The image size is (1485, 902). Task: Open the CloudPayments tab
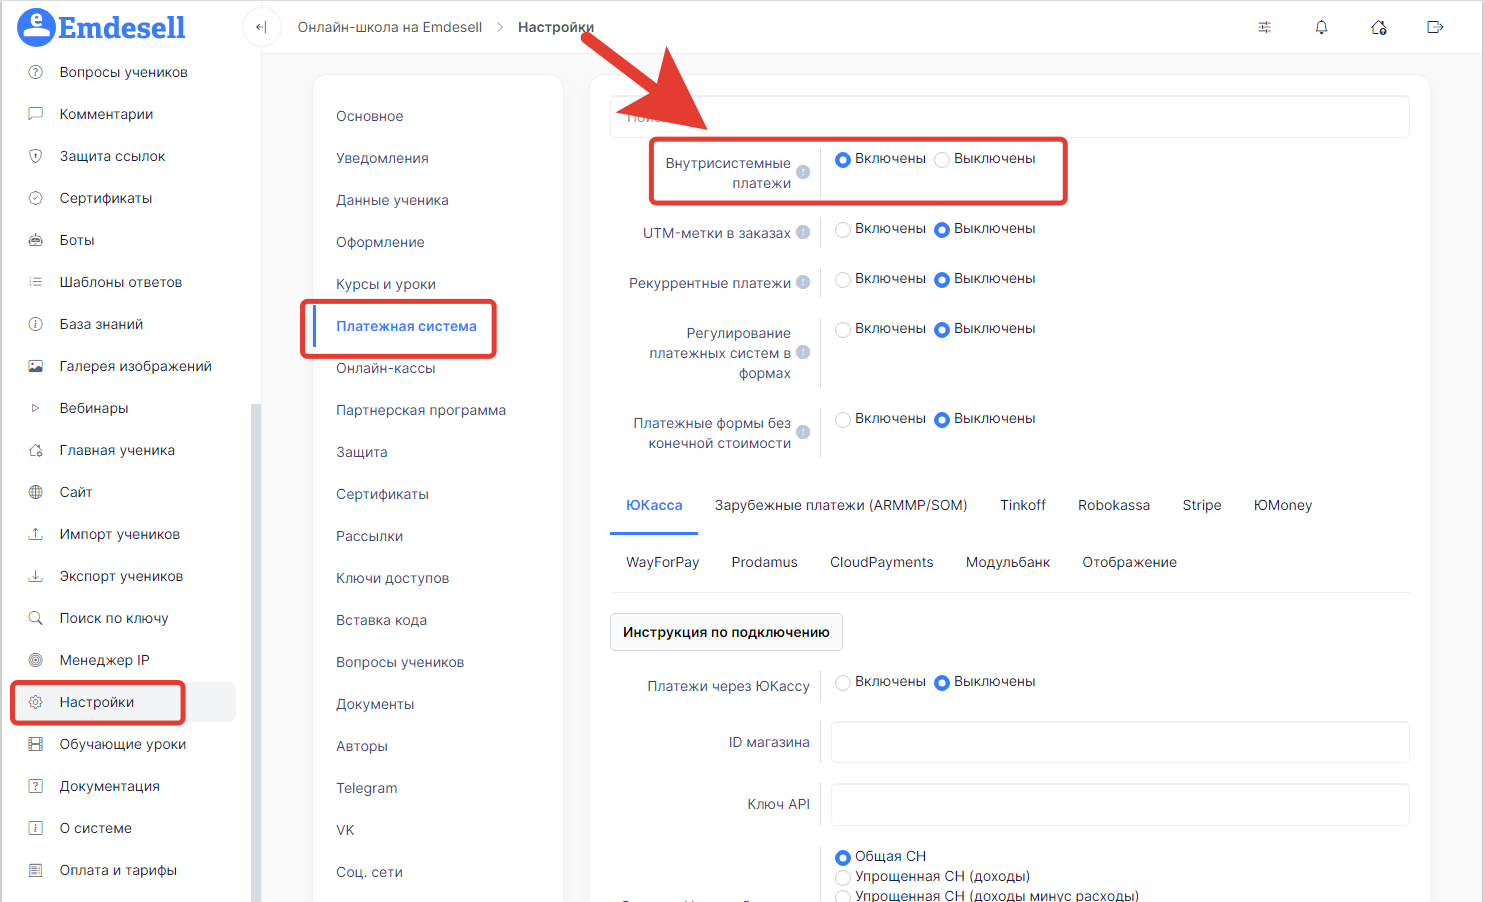click(882, 562)
